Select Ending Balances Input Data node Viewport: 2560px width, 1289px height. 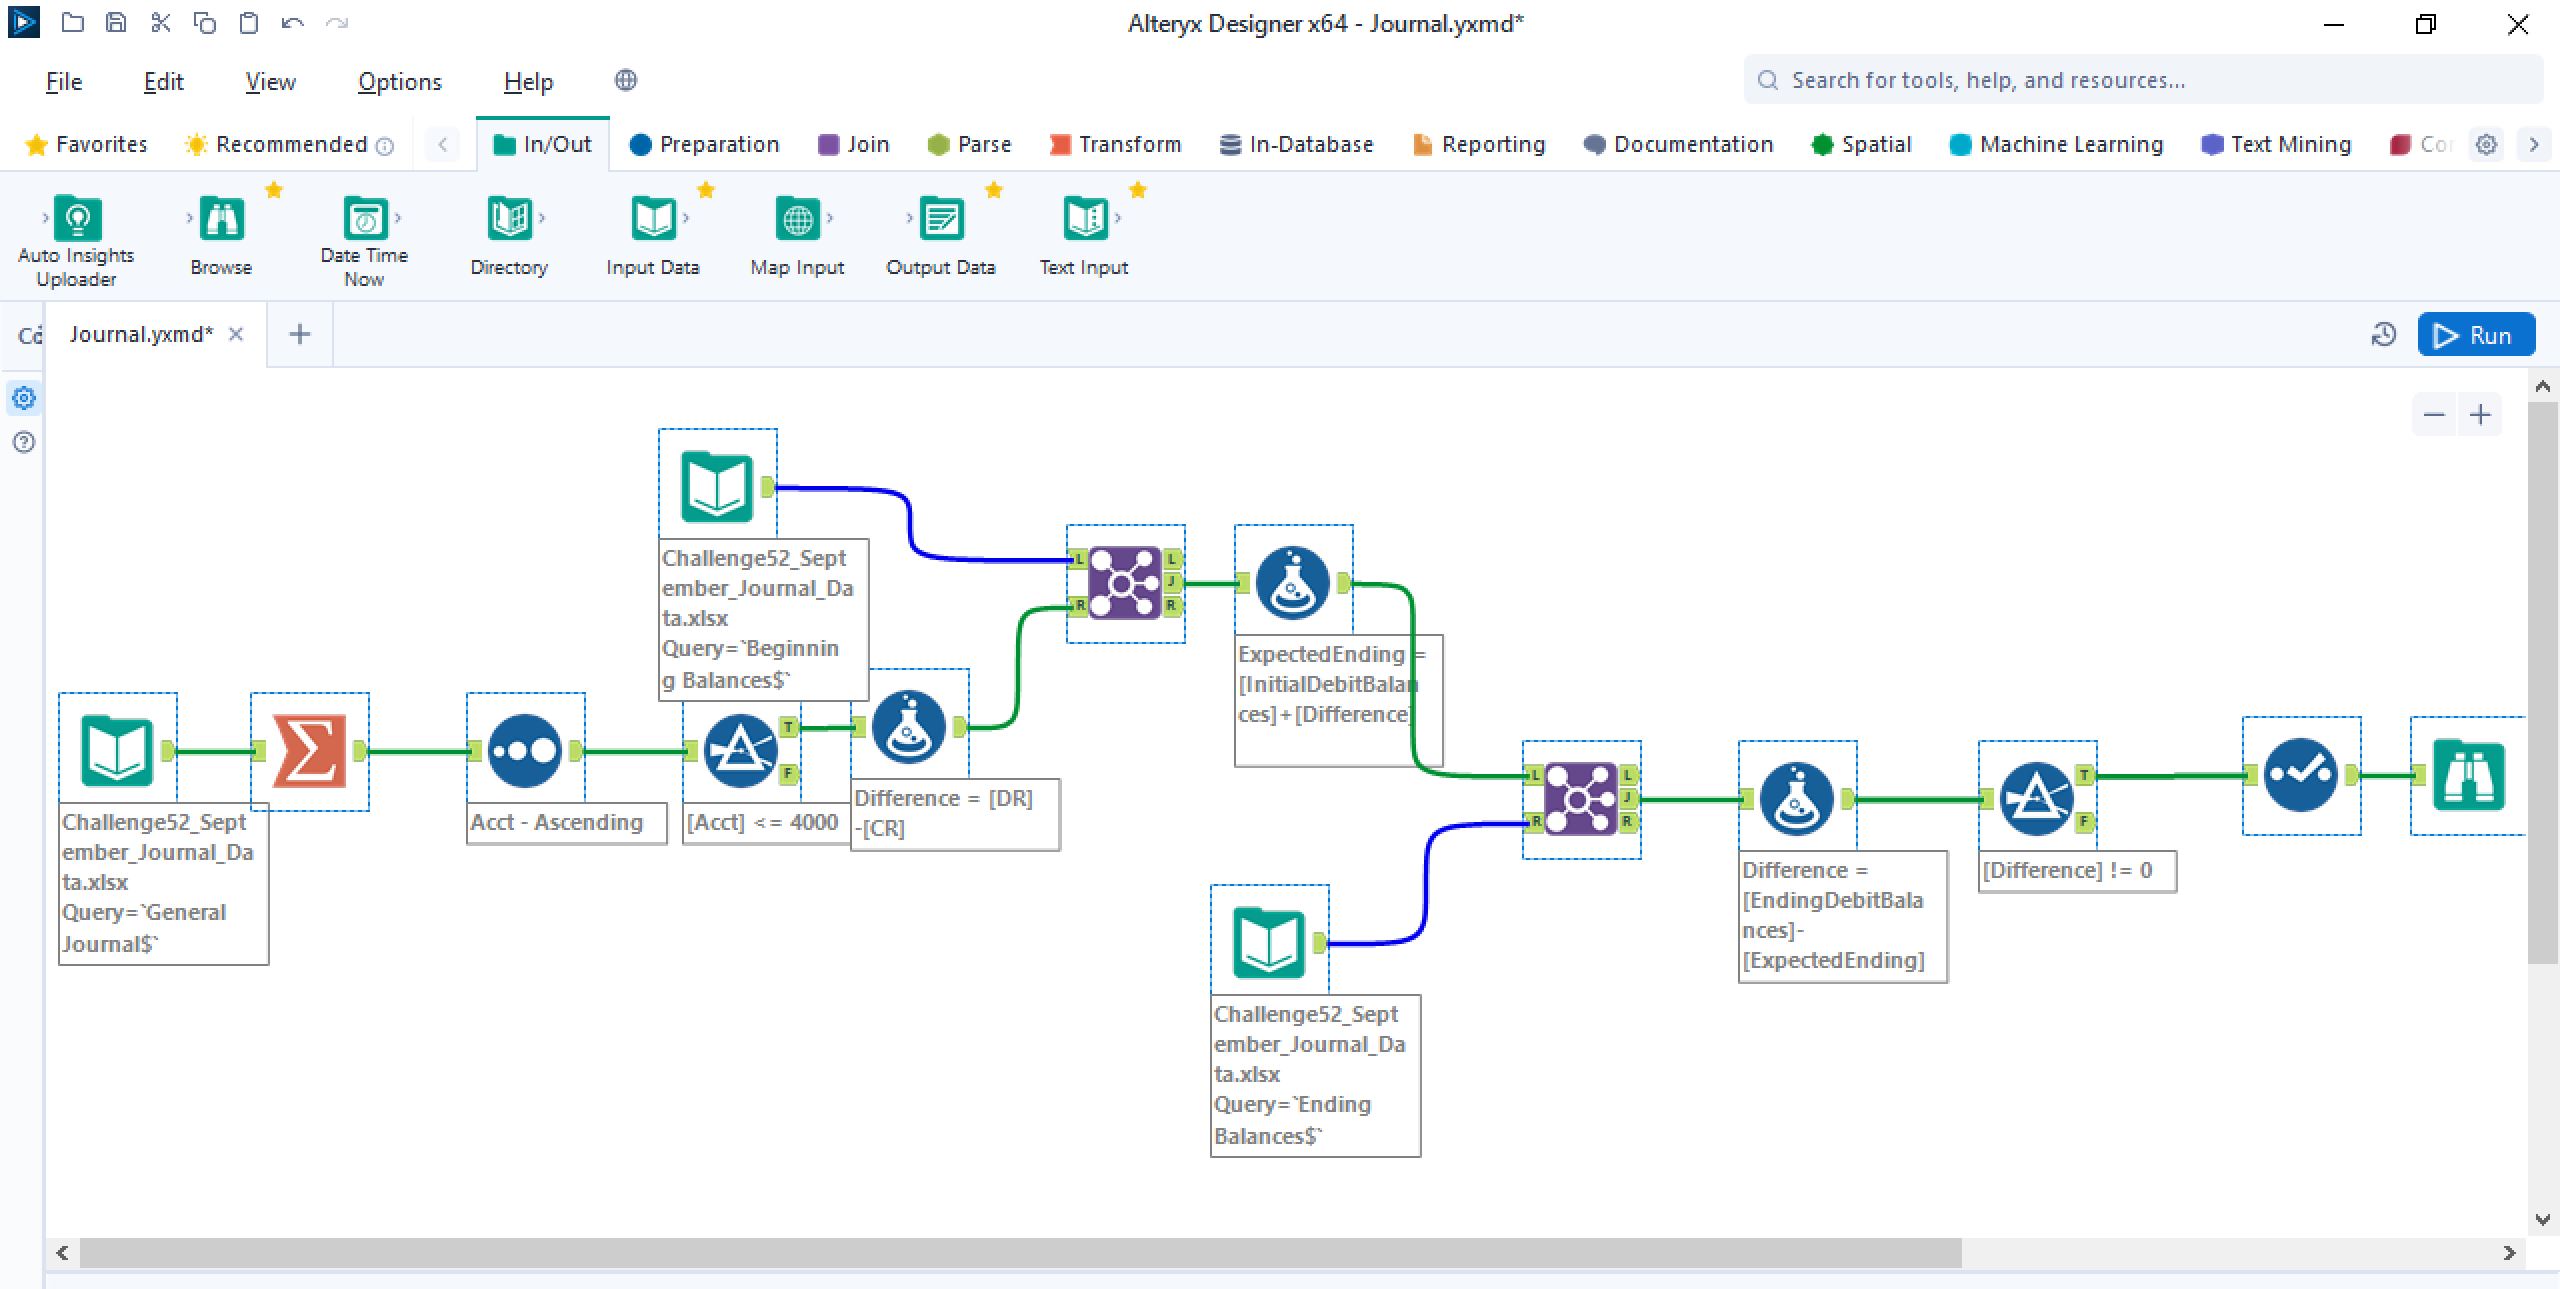[x=1269, y=943]
